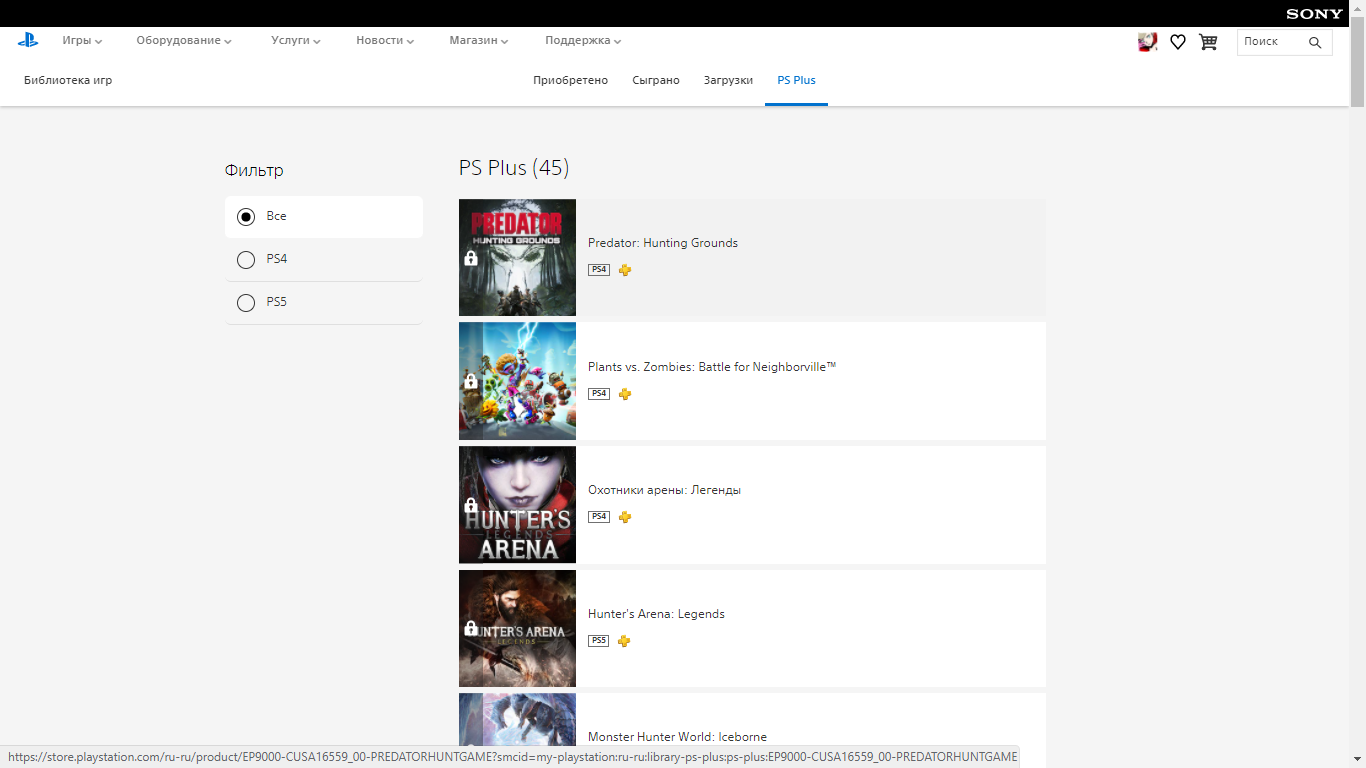
Task: Open the wishlist heart icon
Action: click(1178, 42)
